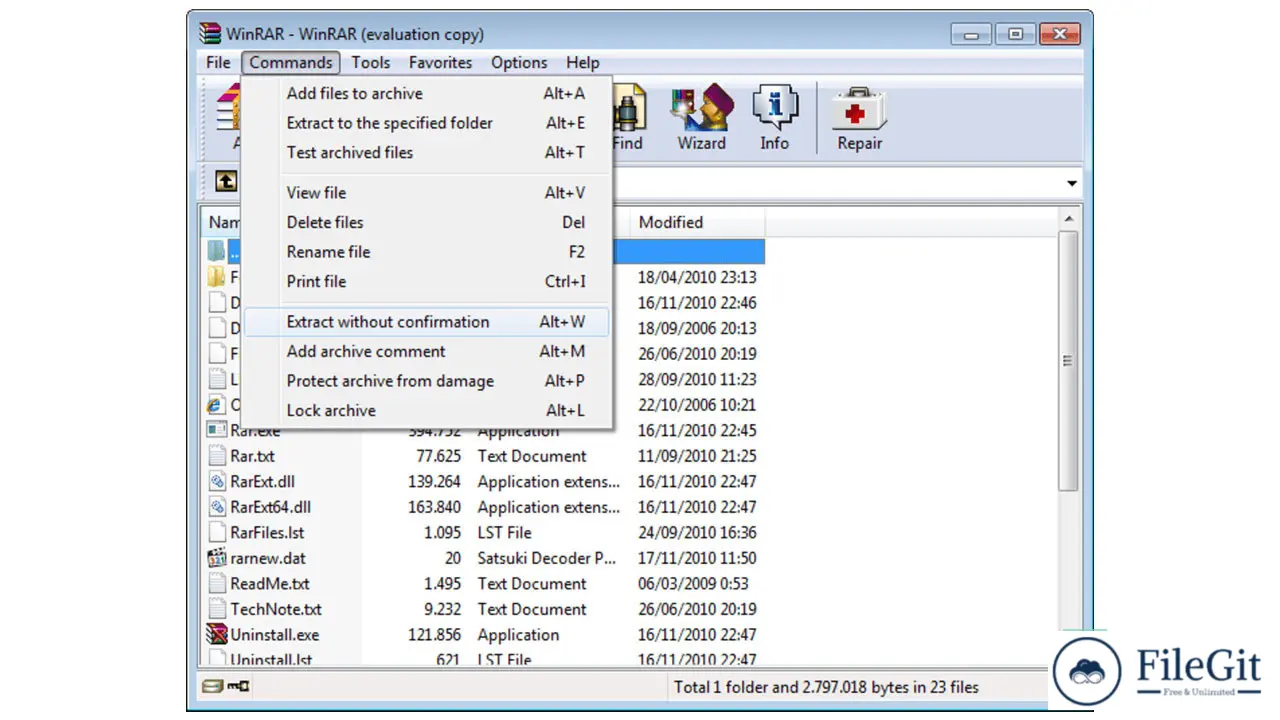1280x720 pixels.
Task: Open the address bar dropdown arrow
Action: point(1072,183)
